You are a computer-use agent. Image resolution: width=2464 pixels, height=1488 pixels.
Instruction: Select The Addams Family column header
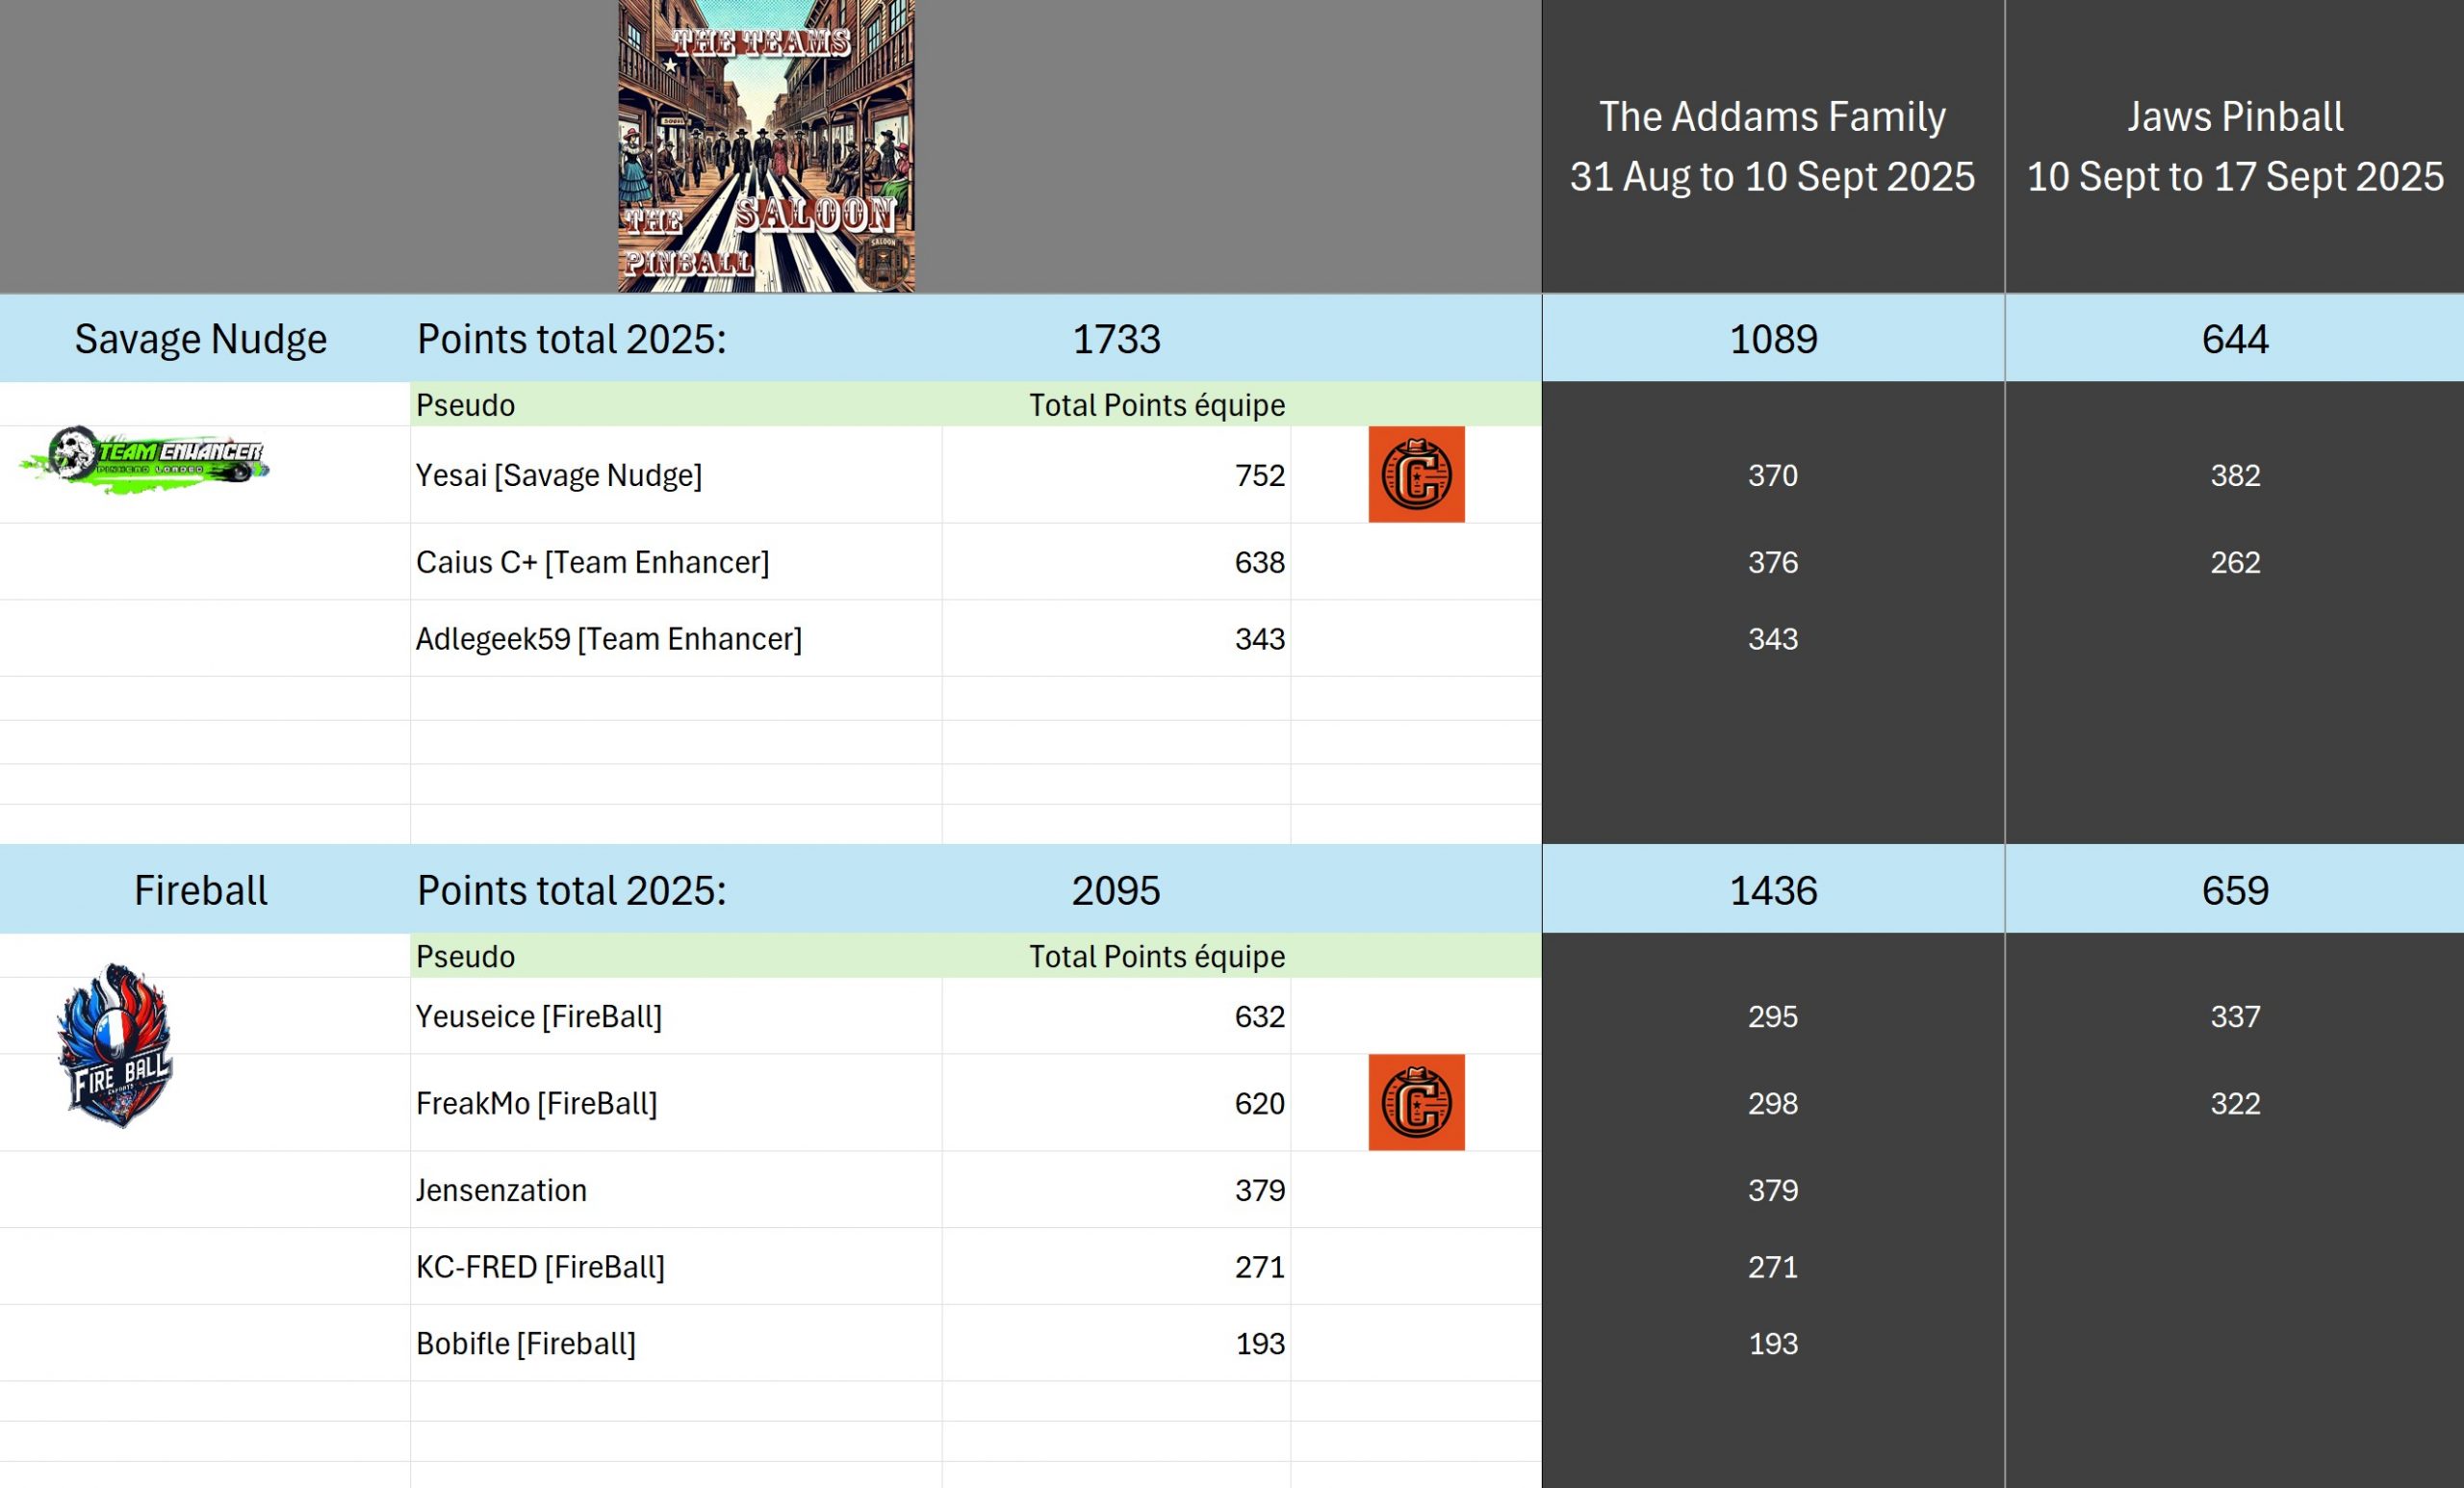(x=1772, y=146)
